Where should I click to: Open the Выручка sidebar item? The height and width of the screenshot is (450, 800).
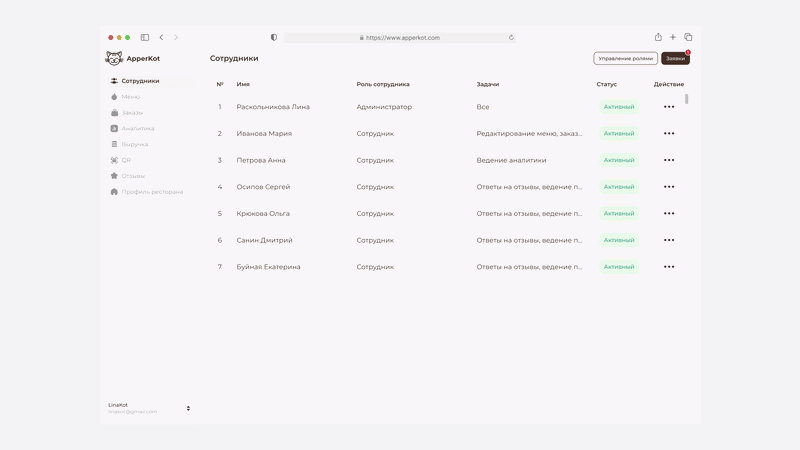[x=130, y=144]
